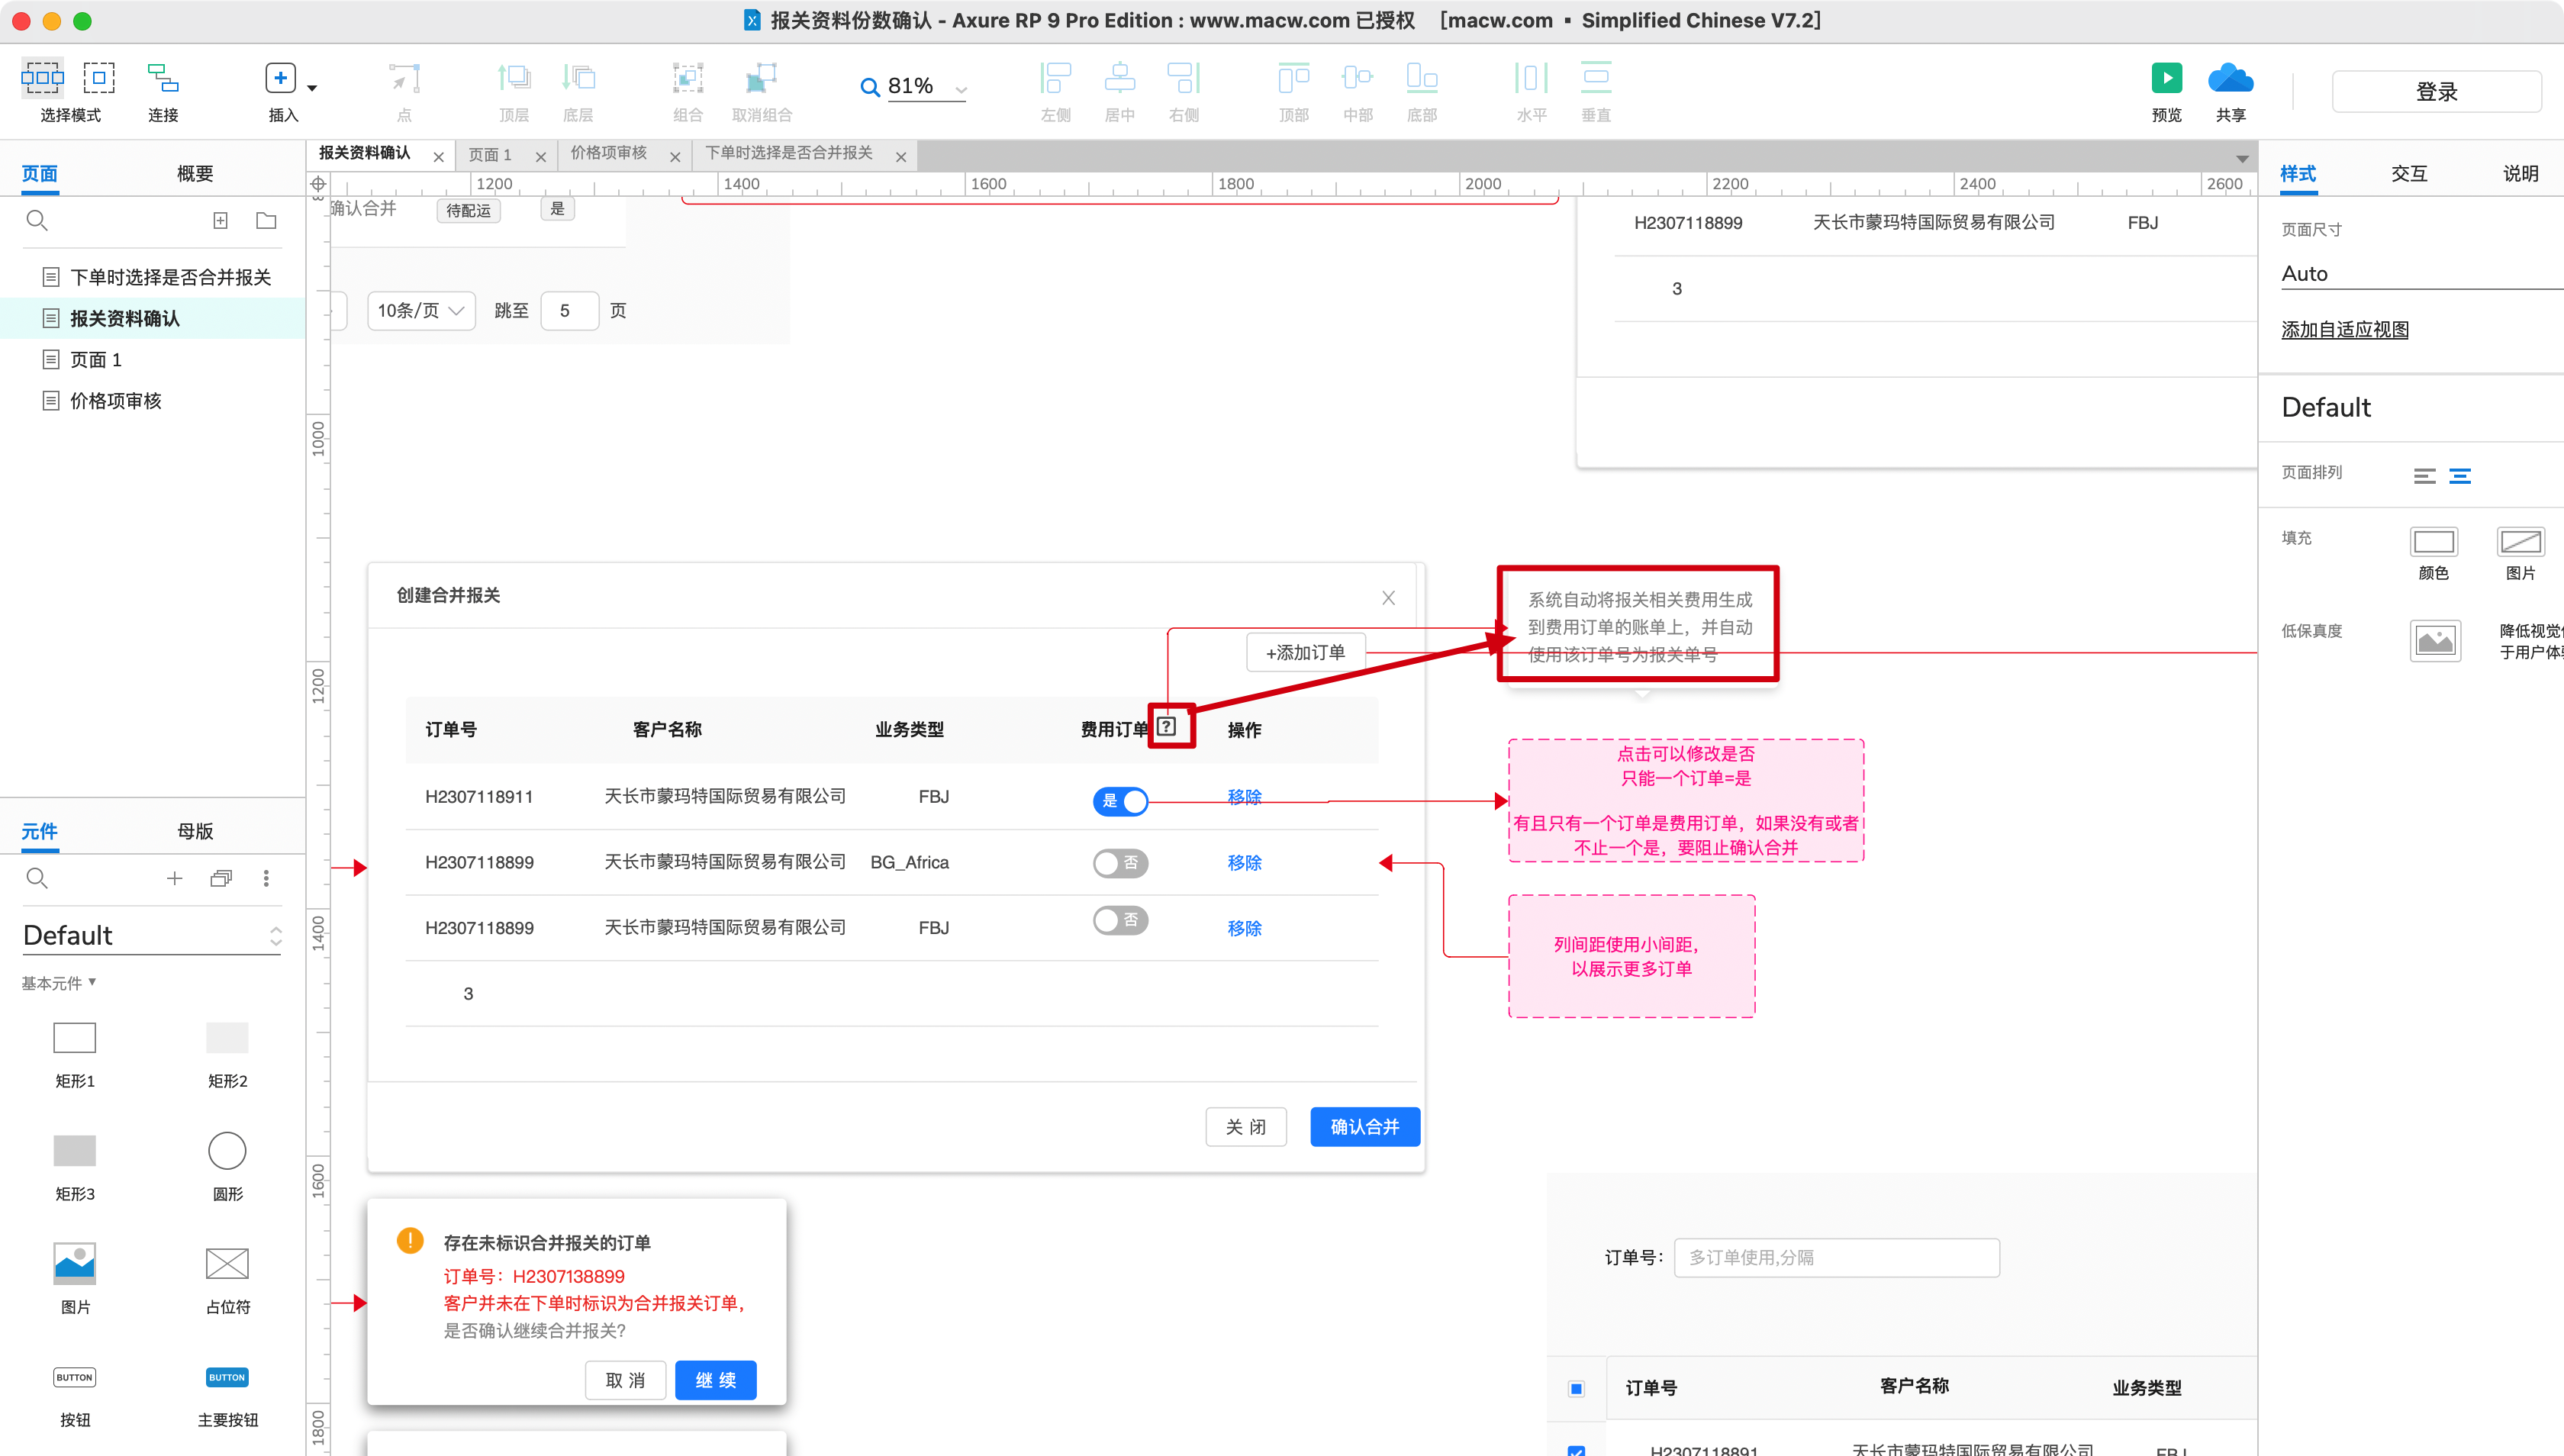The image size is (2564, 1456).
Task: Click the Insert plus icon
Action: (x=280, y=78)
